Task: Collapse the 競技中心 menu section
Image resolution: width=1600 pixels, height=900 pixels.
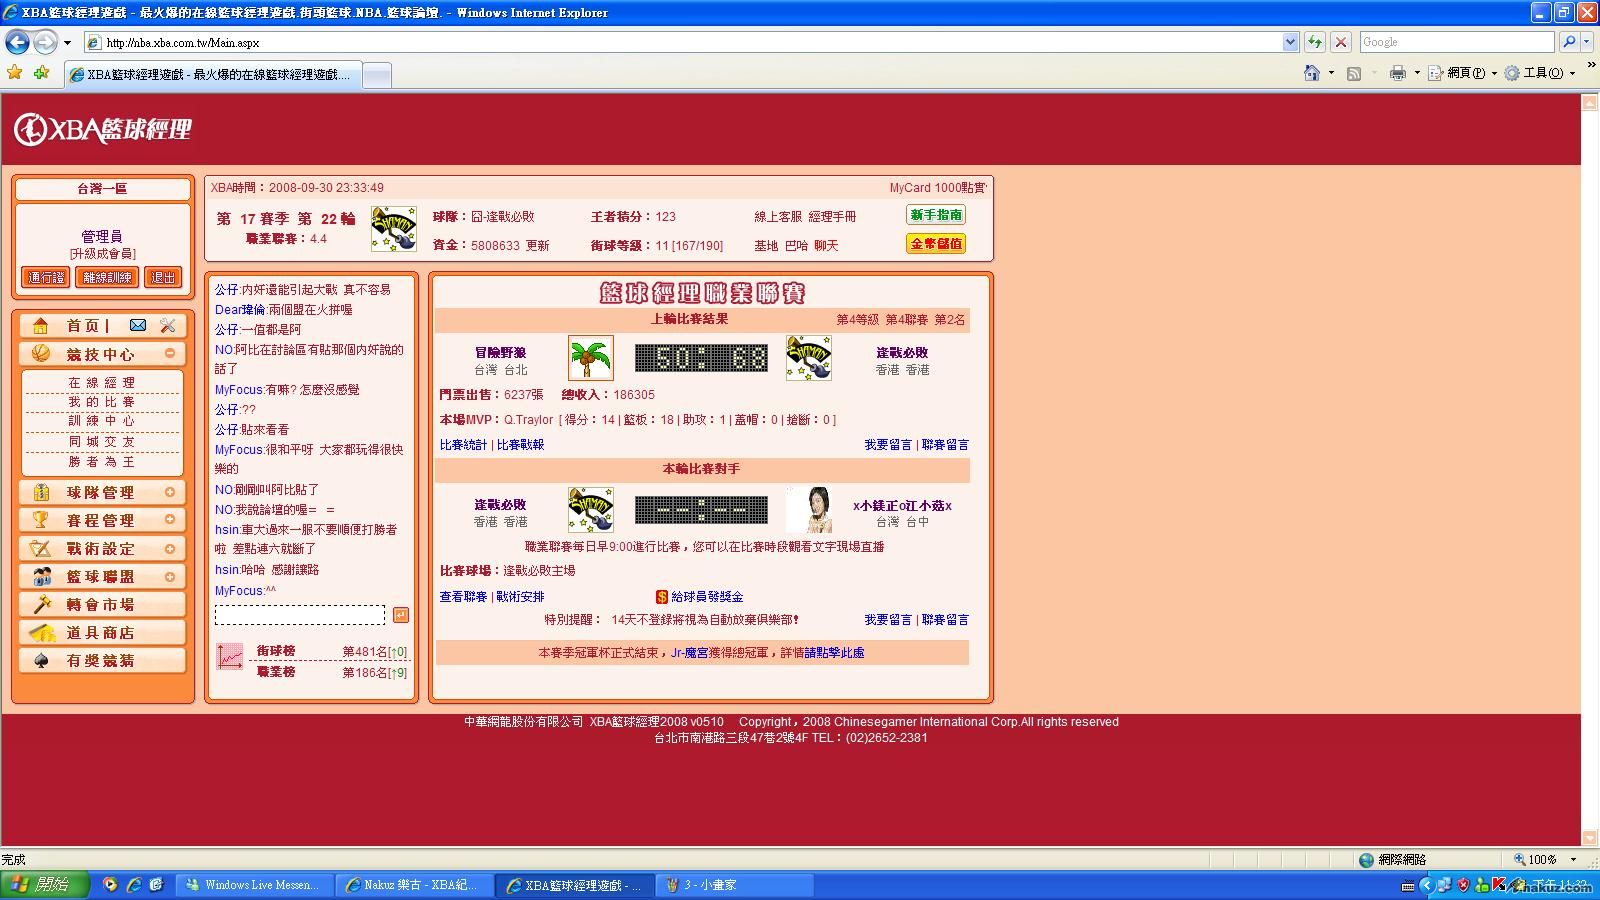Action: pyautogui.click(x=170, y=353)
